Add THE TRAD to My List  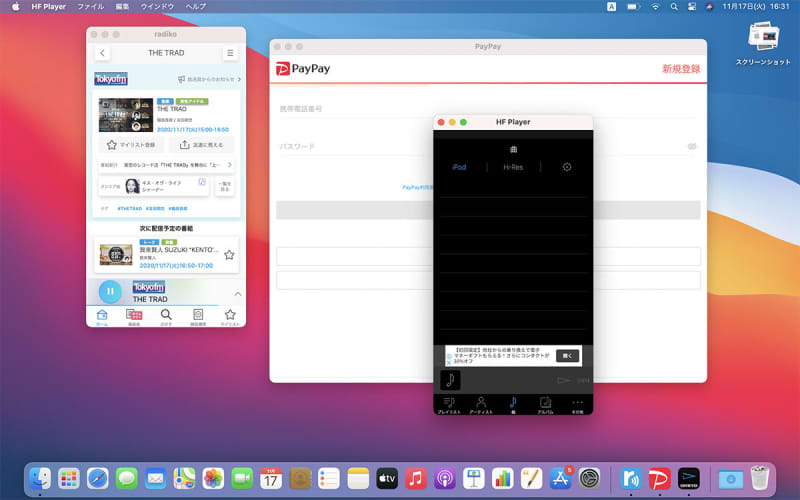[131, 145]
